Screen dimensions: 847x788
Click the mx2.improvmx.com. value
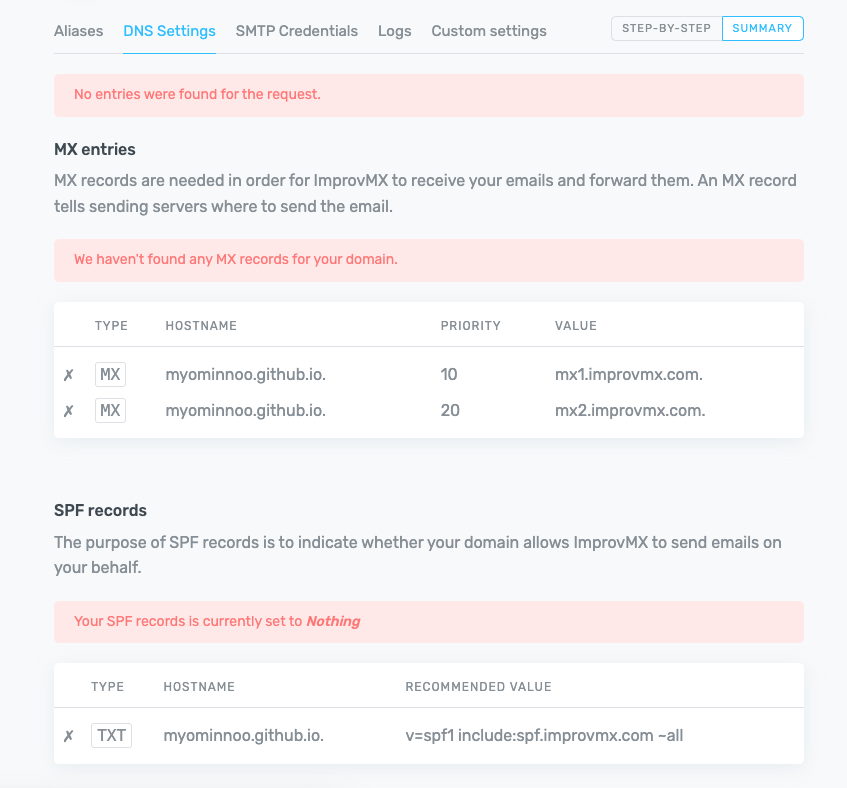[x=630, y=410]
